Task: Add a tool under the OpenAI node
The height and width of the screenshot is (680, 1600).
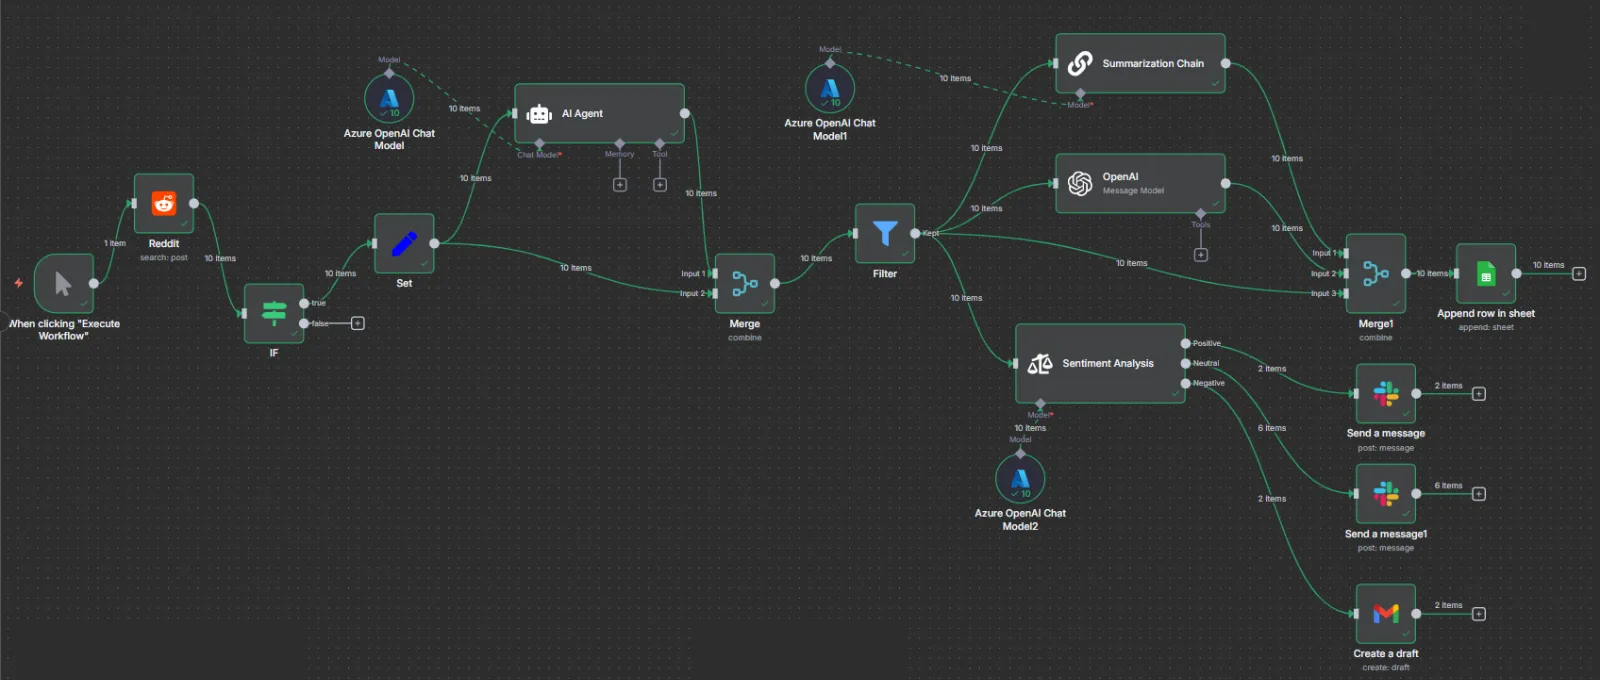Action: pyautogui.click(x=1201, y=255)
